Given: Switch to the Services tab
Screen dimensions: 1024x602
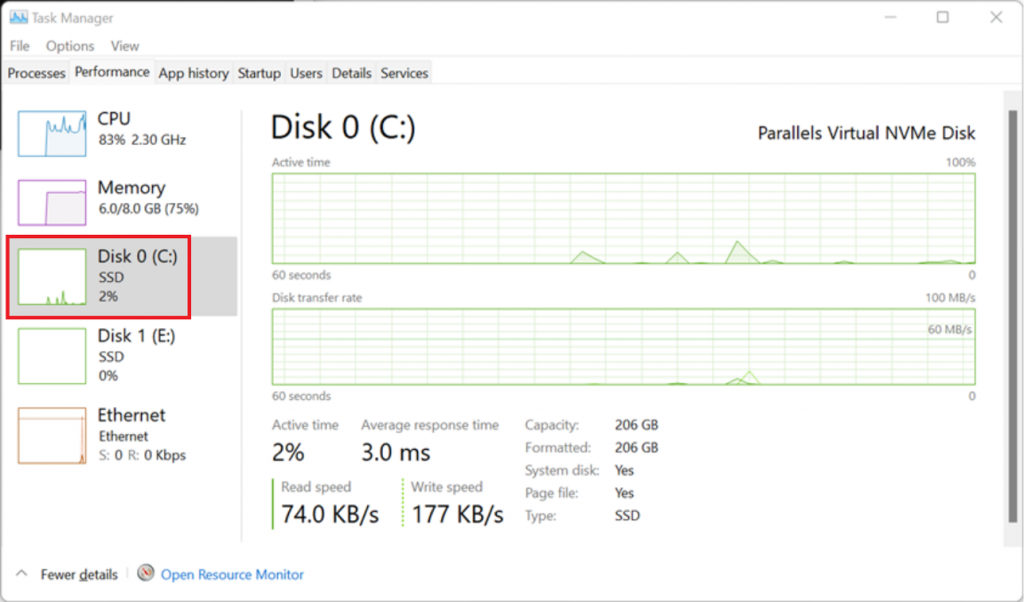Looking at the screenshot, I should [x=404, y=73].
